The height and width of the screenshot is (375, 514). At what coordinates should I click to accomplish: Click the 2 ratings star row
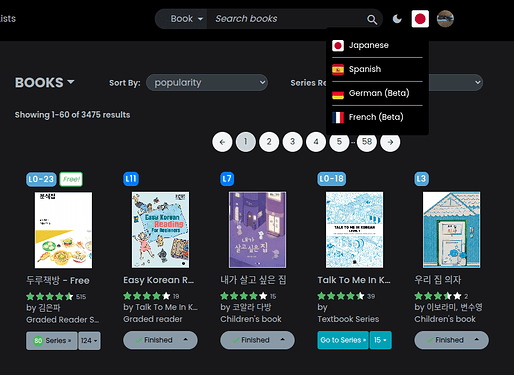pyautogui.click(x=441, y=296)
